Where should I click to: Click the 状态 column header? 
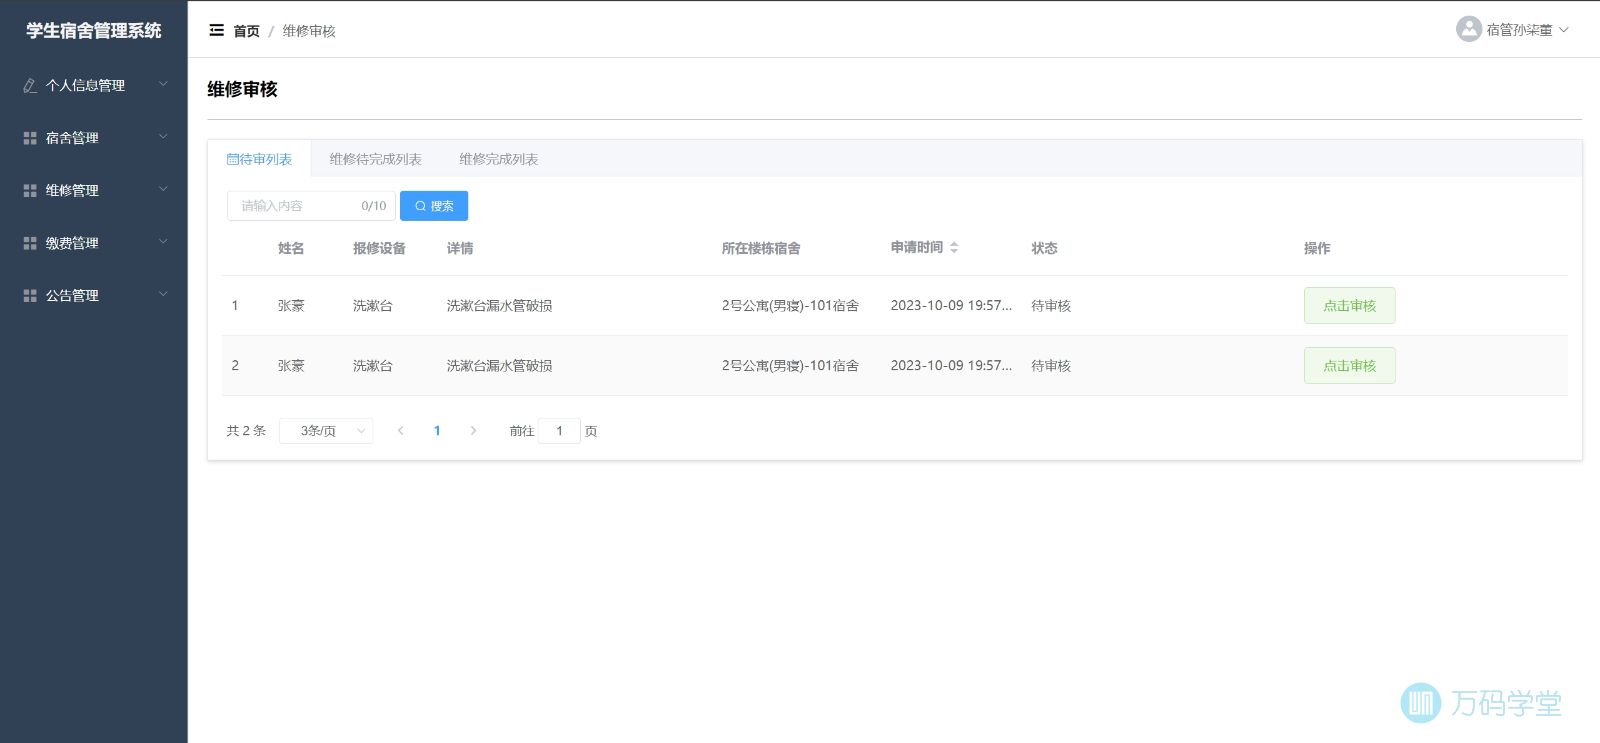pyautogui.click(x=1044, y=248)
